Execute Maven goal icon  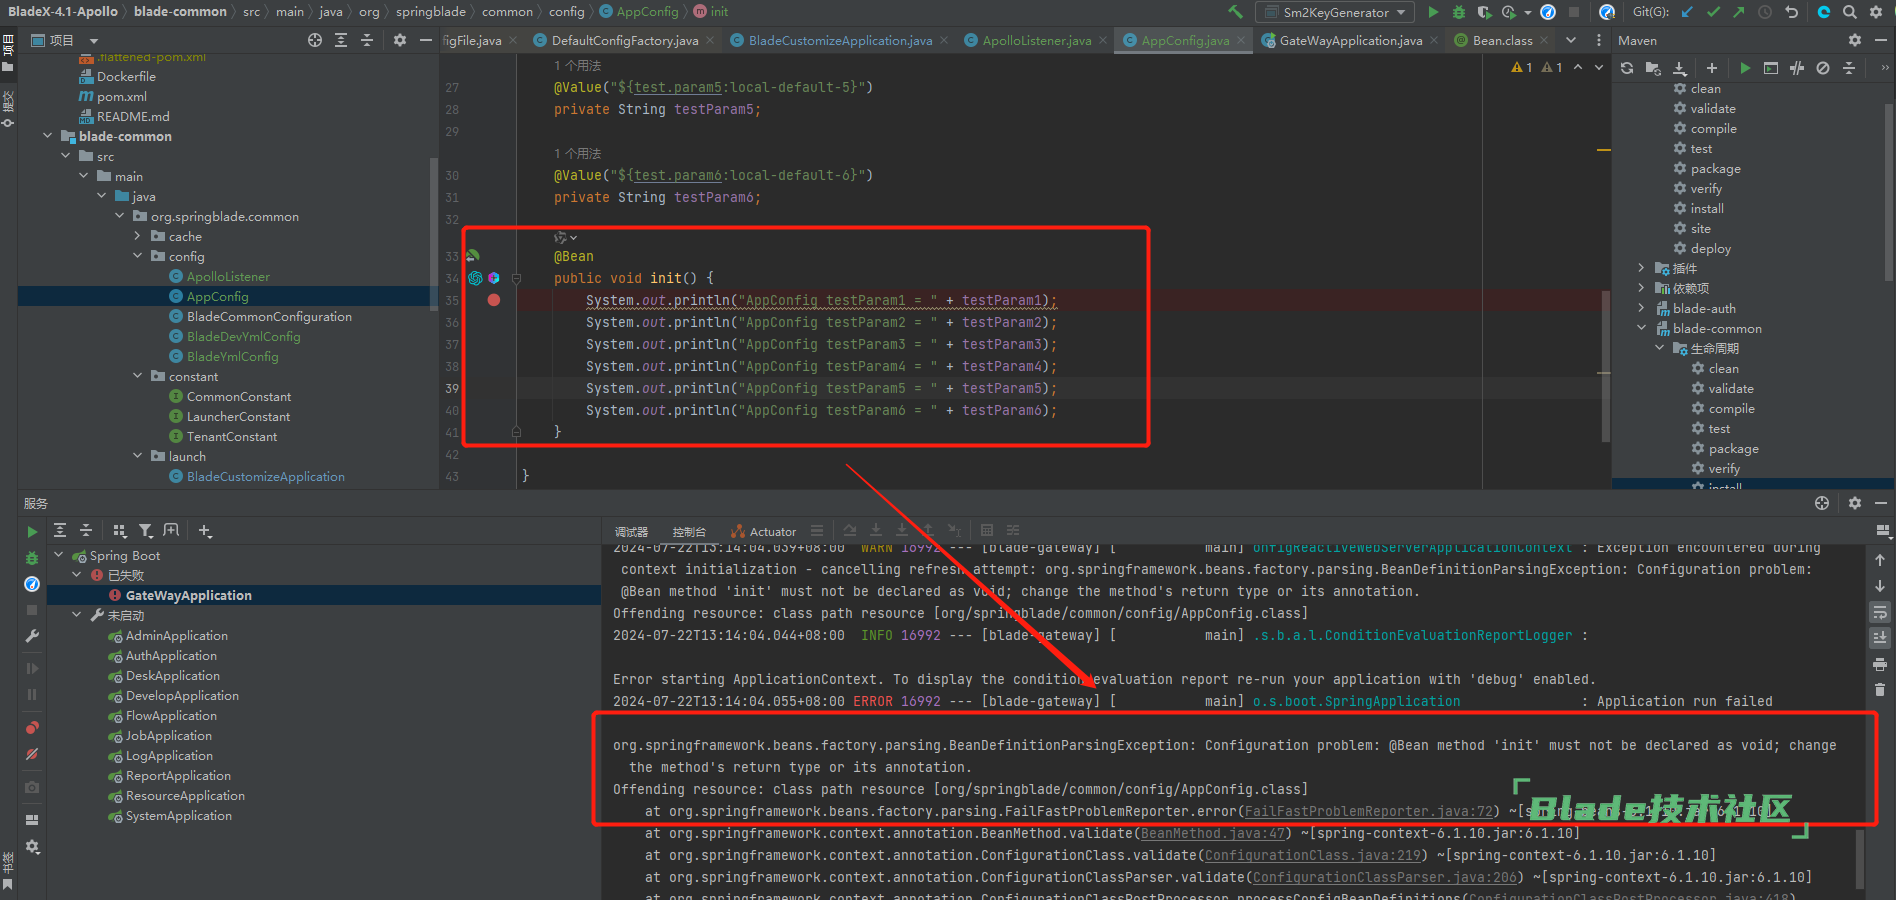[1771, 68]
